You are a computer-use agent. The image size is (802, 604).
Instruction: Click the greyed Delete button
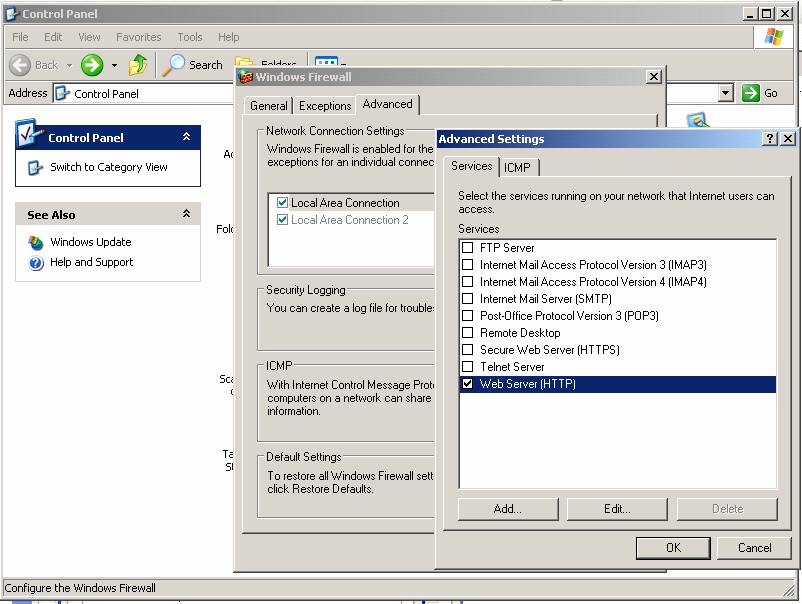(x=727, y=509)
